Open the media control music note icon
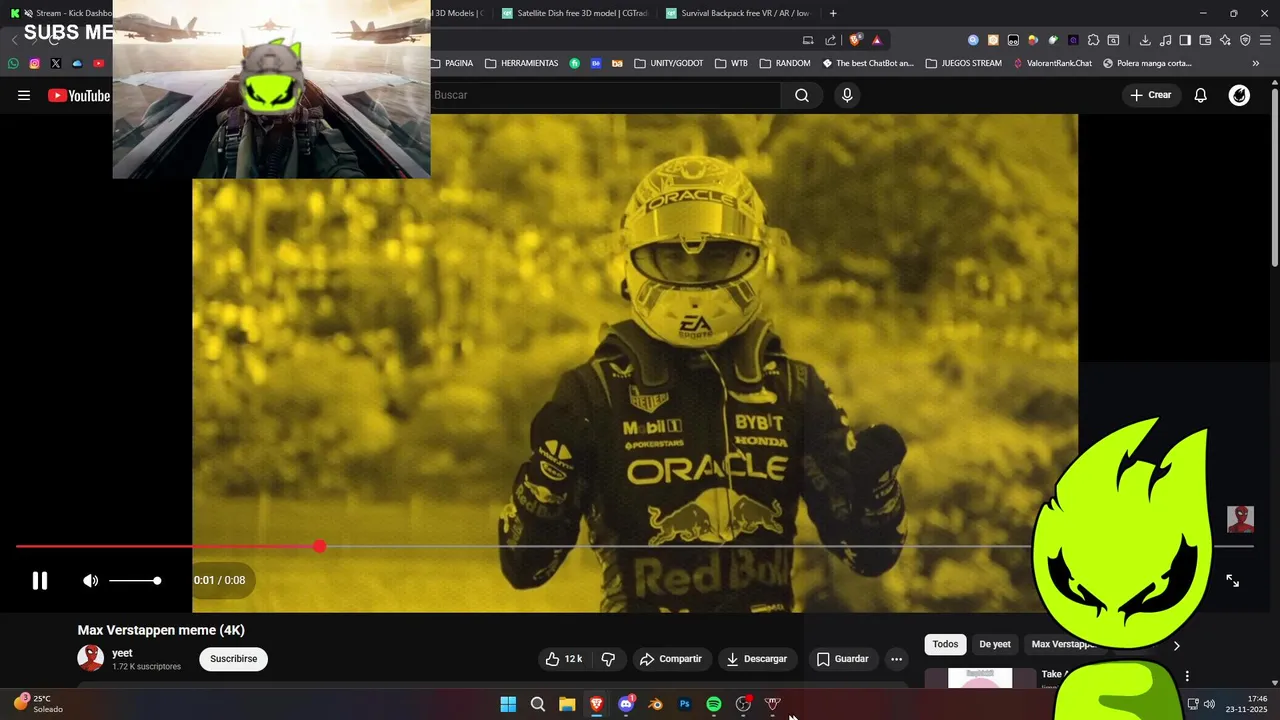1280x720 pixels. coord(1165,40)
